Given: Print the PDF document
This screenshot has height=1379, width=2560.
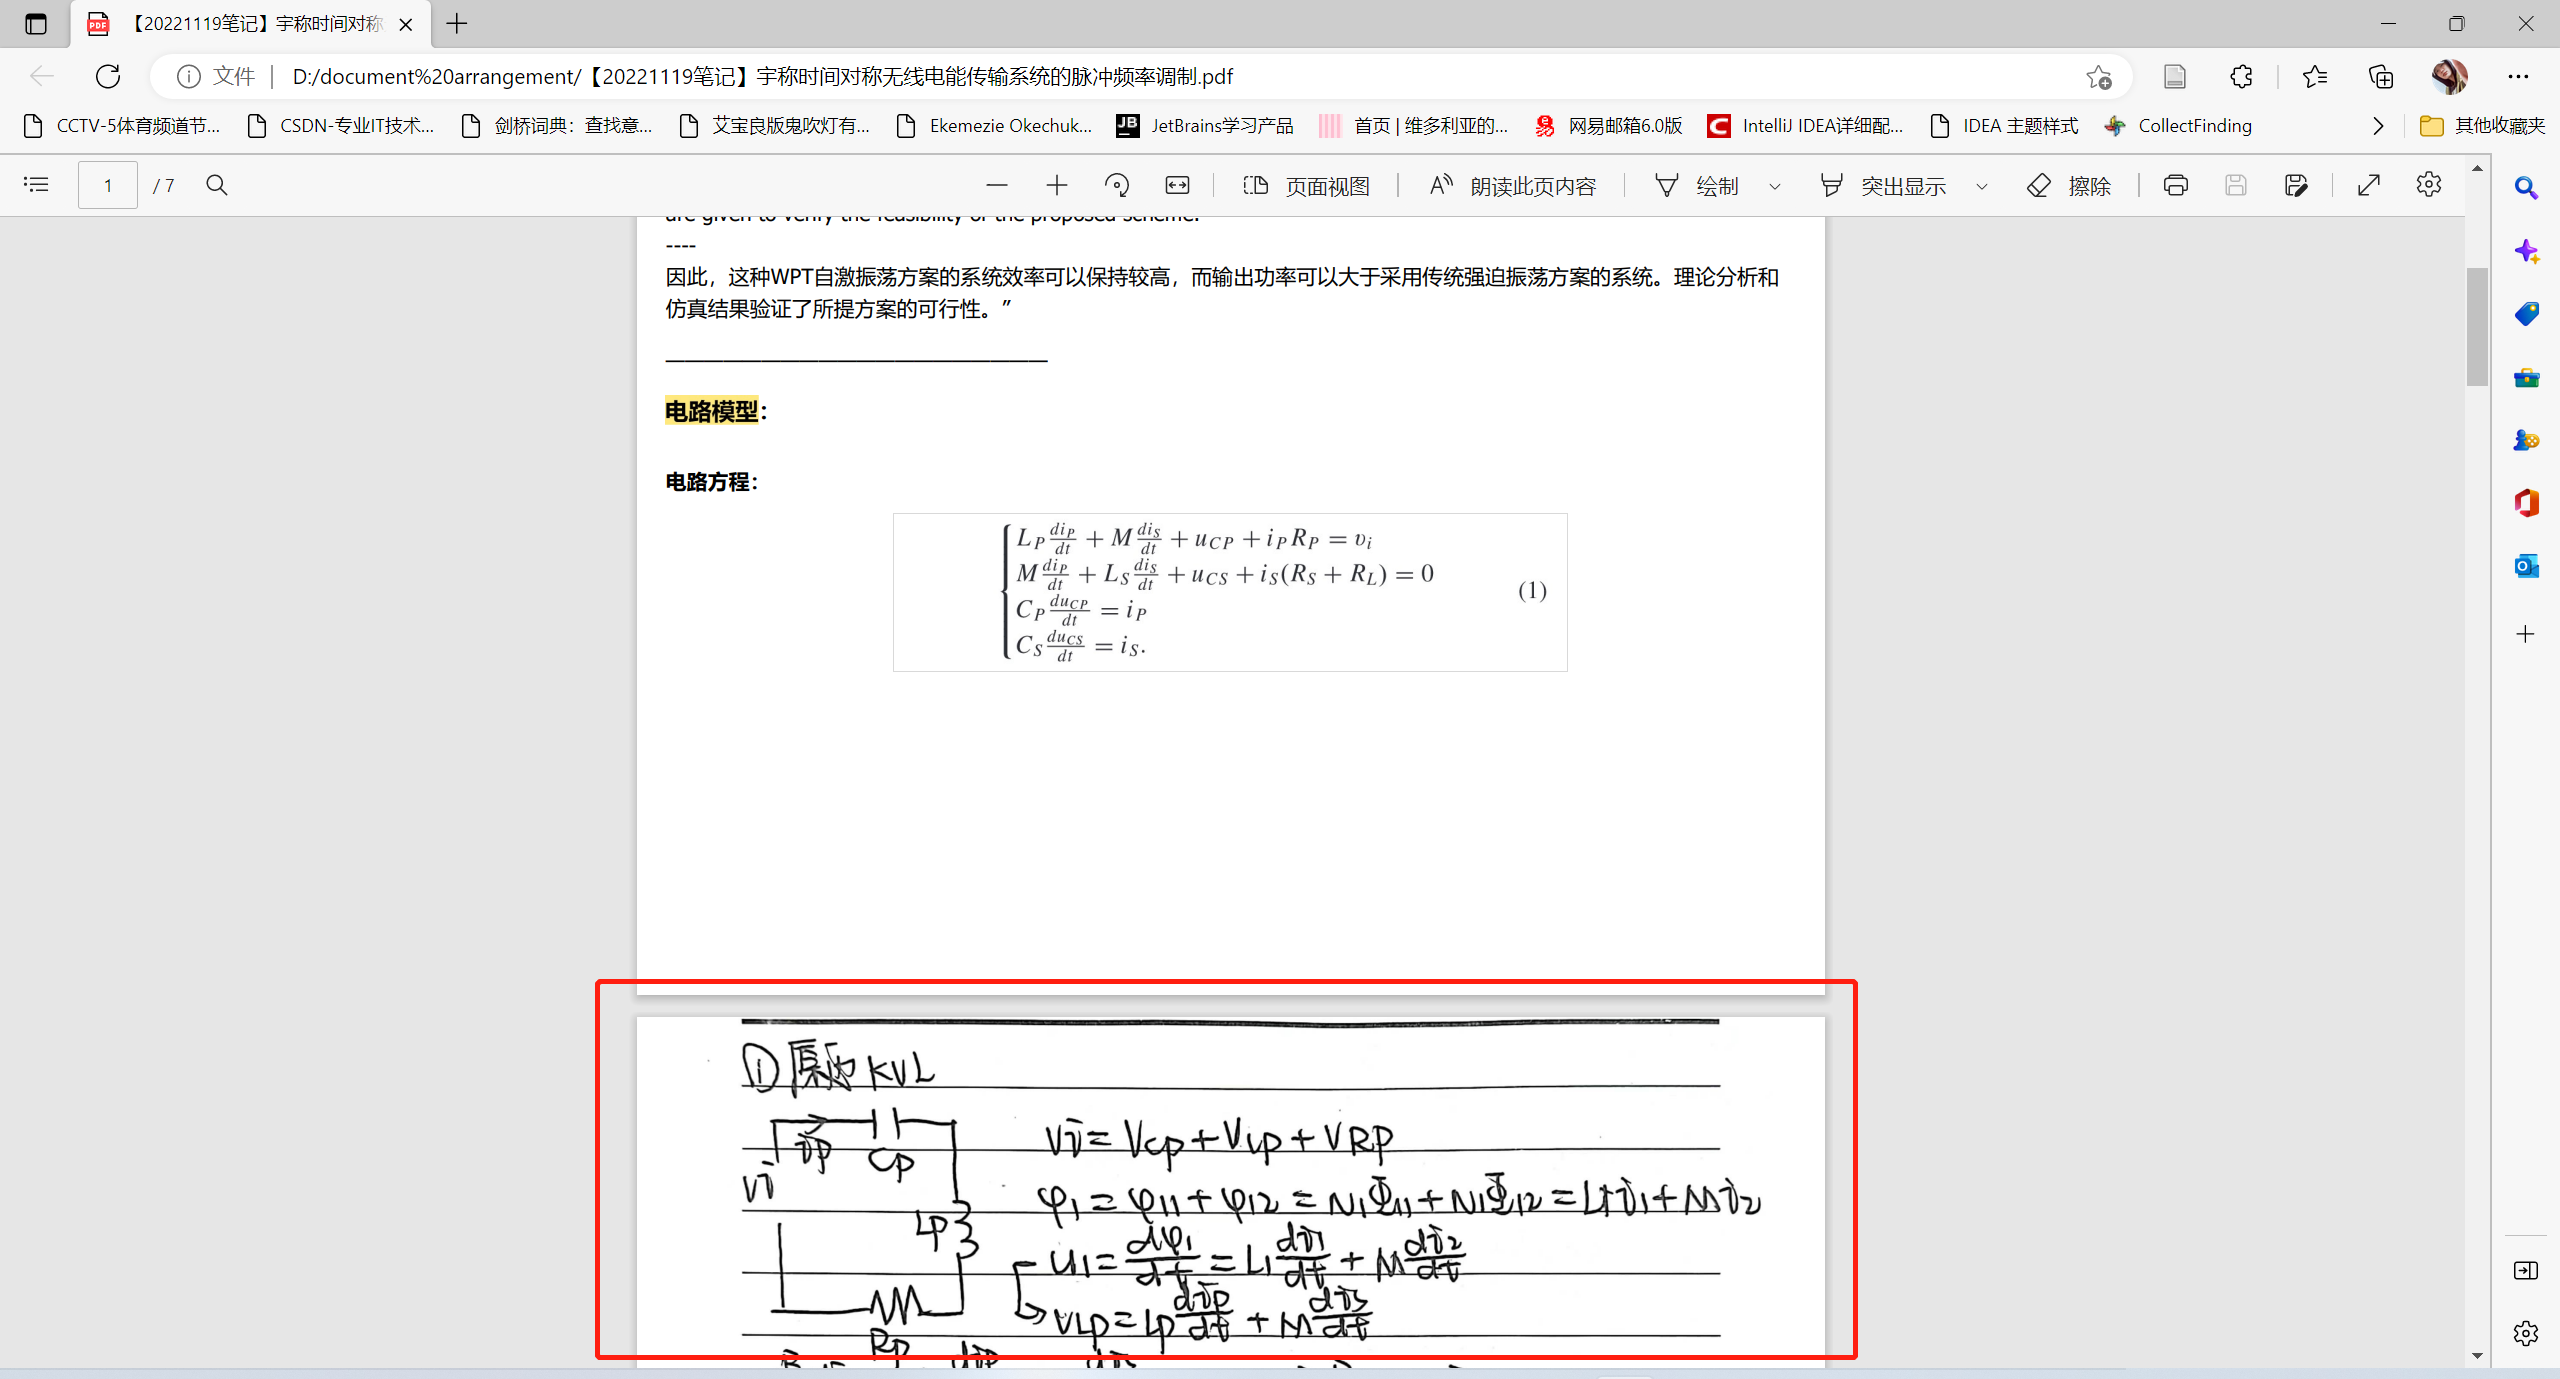Looking at the screenshot, I should pyautogui.click(x=2175, y=185).
